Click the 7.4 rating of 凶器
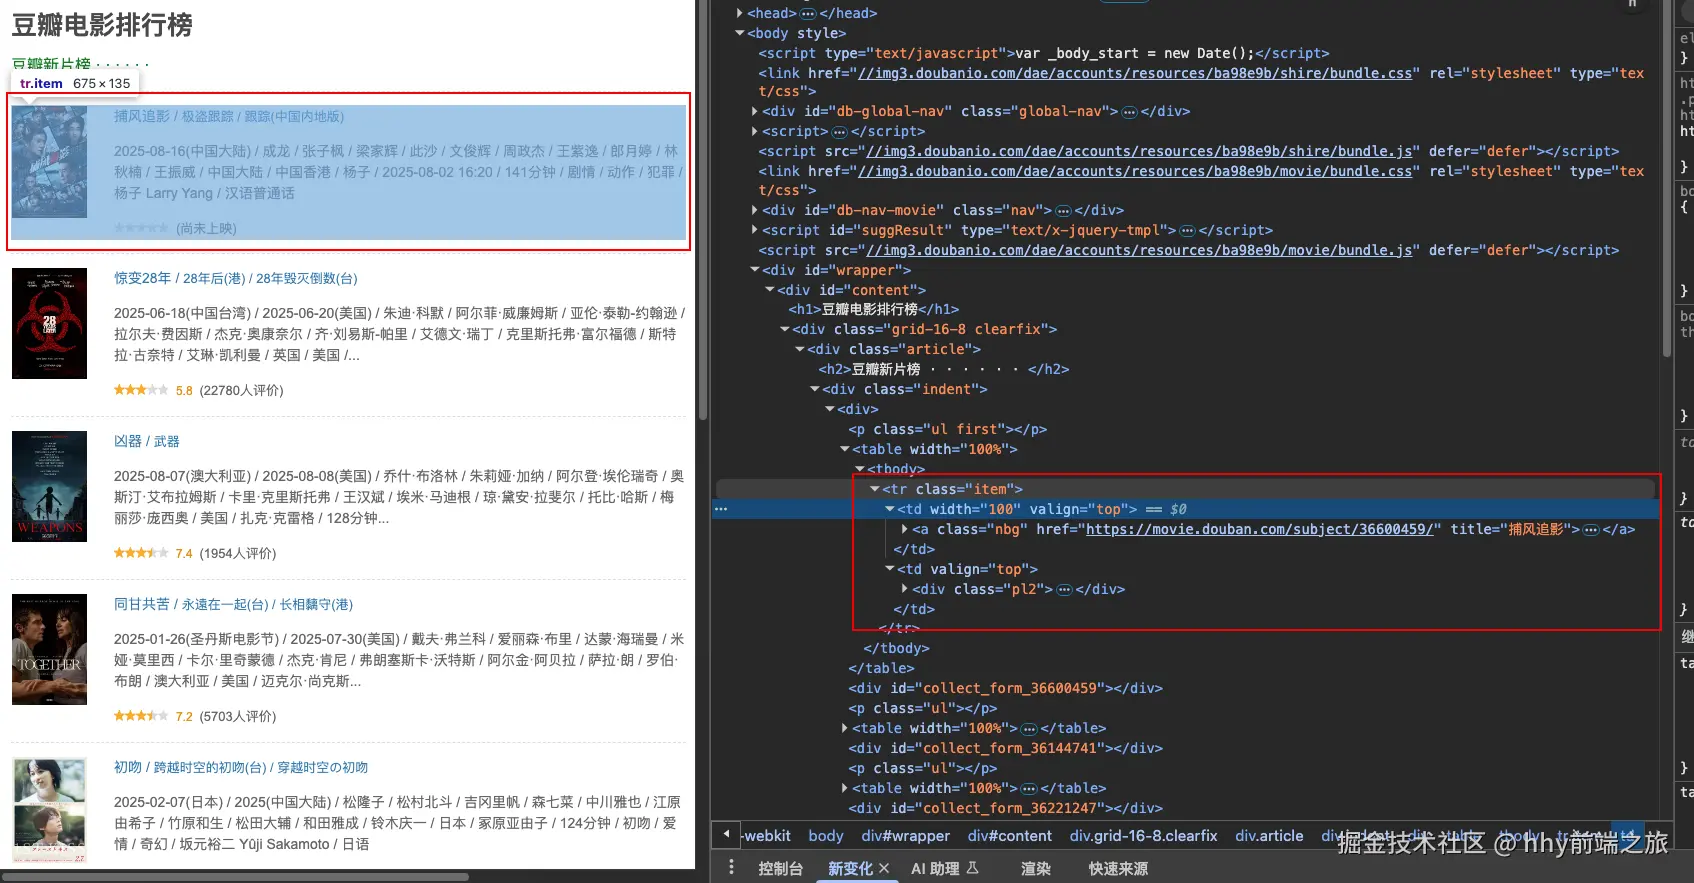This screenshot has height=883, width=1694. (x=184, y=554)
